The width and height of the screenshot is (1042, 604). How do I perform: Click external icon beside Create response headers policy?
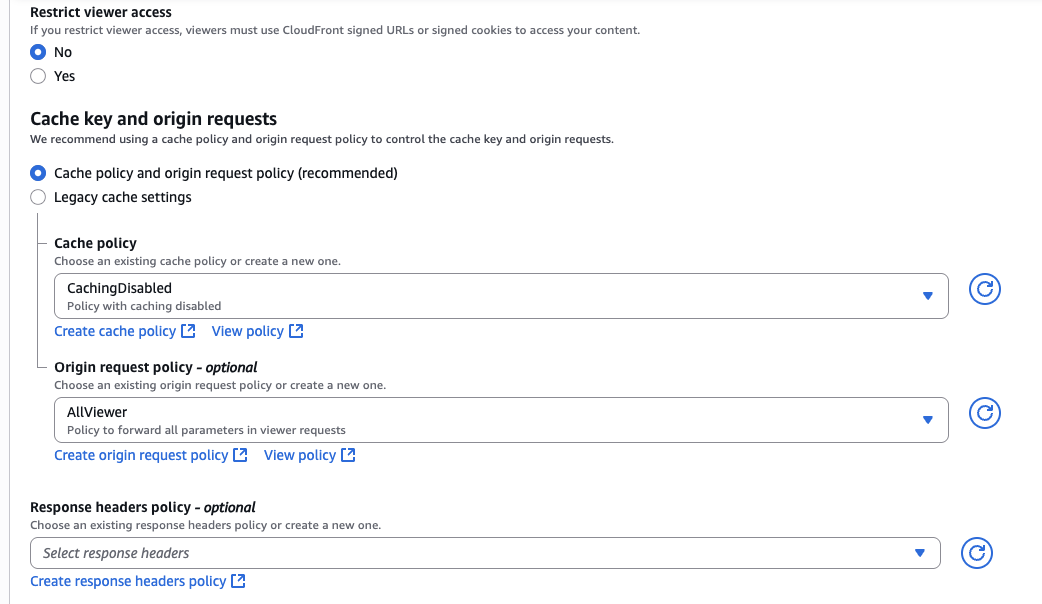(x=238, y=581)
